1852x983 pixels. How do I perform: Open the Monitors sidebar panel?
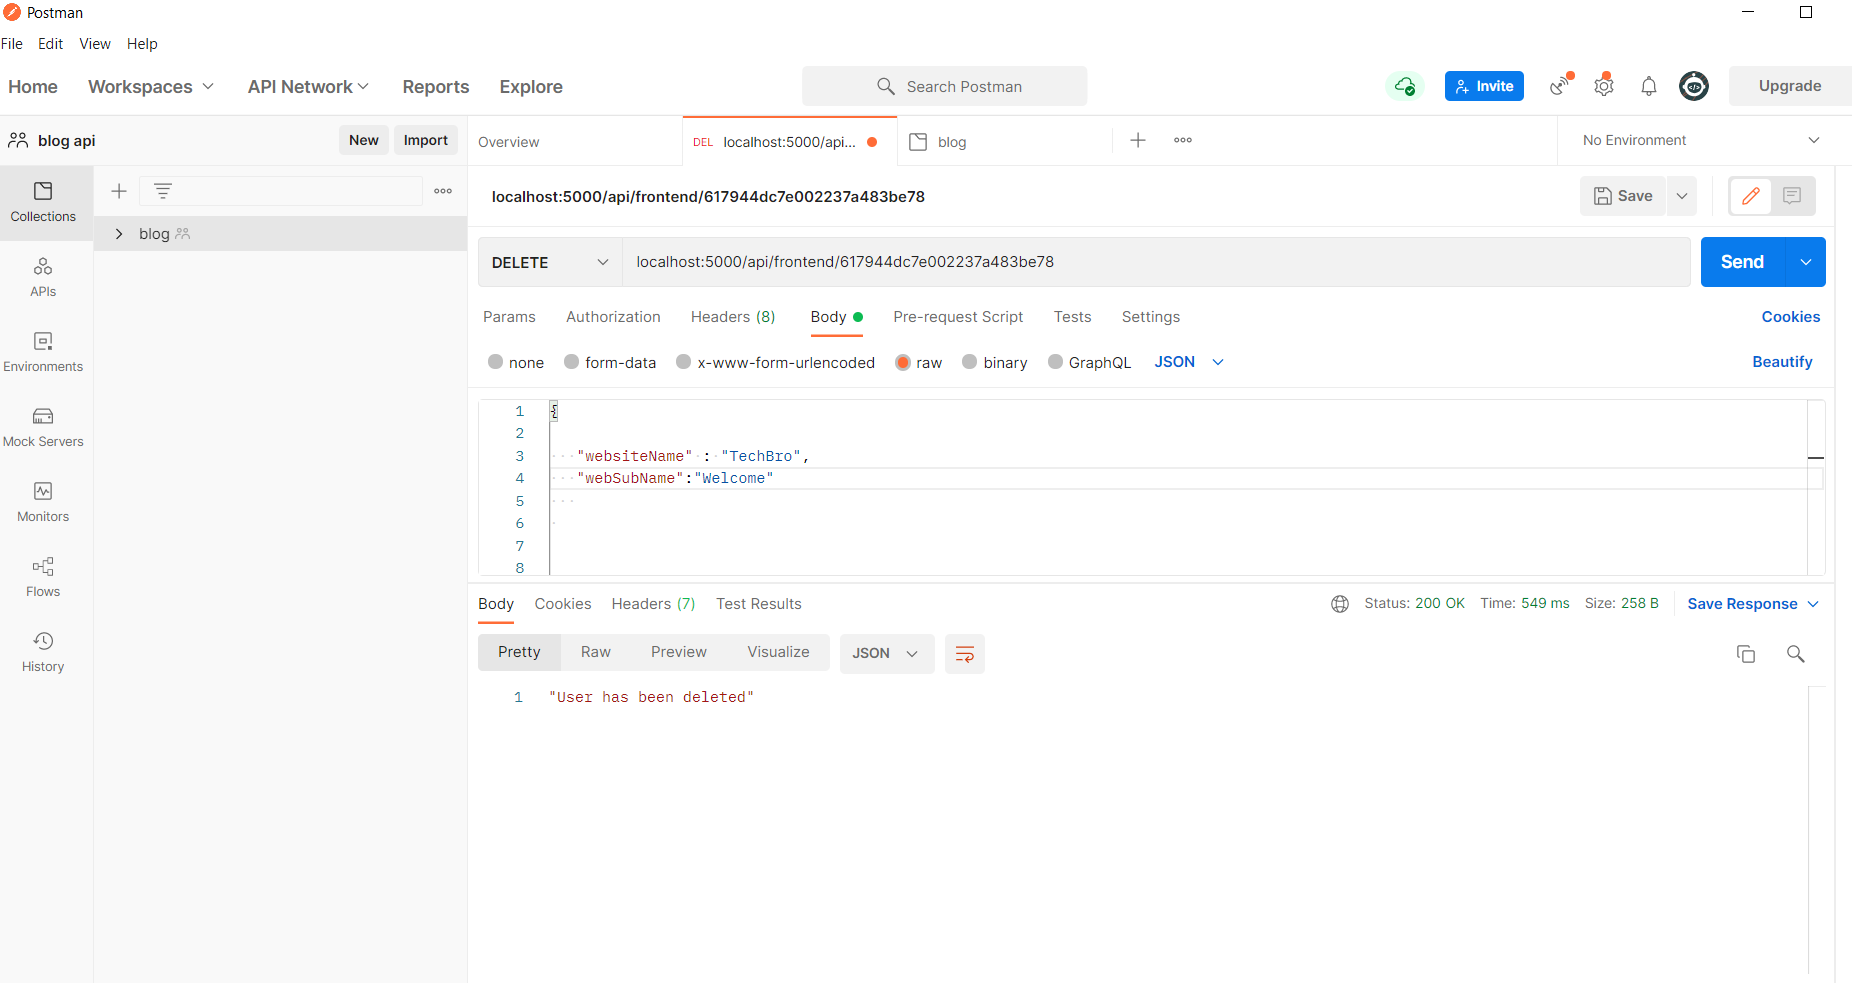coord(43,502)
